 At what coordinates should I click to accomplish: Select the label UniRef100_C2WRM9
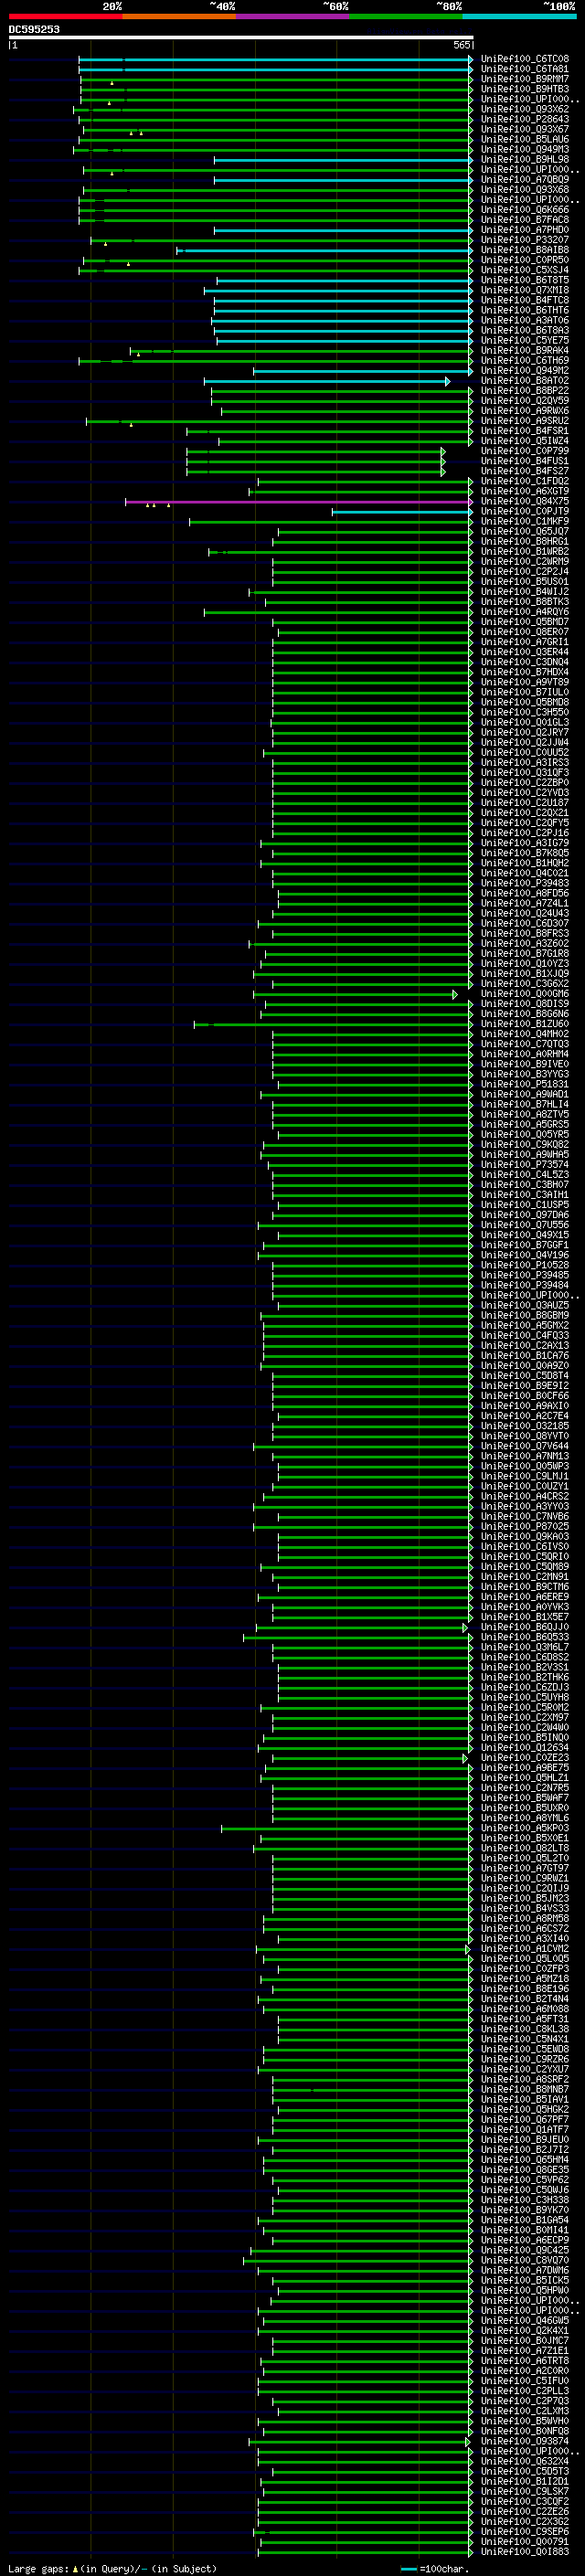pos(525,561)
